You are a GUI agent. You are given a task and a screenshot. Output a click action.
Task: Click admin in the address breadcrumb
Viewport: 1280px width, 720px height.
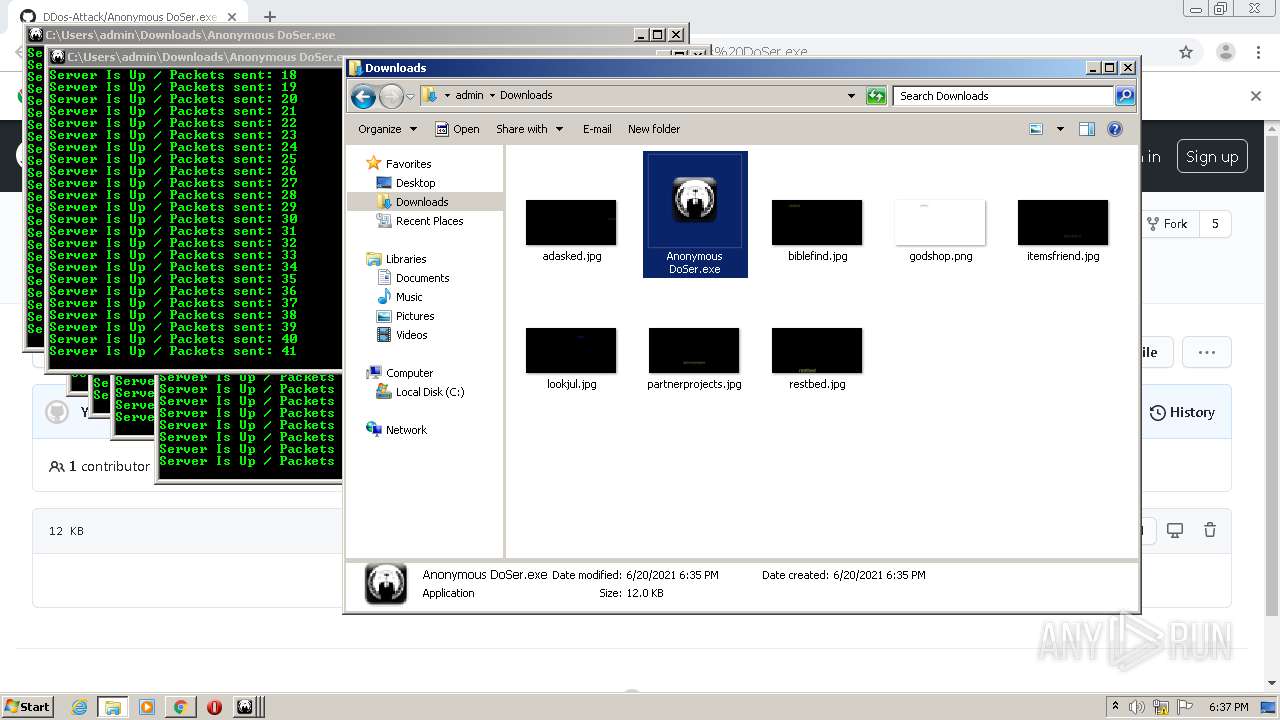[469, 96]
